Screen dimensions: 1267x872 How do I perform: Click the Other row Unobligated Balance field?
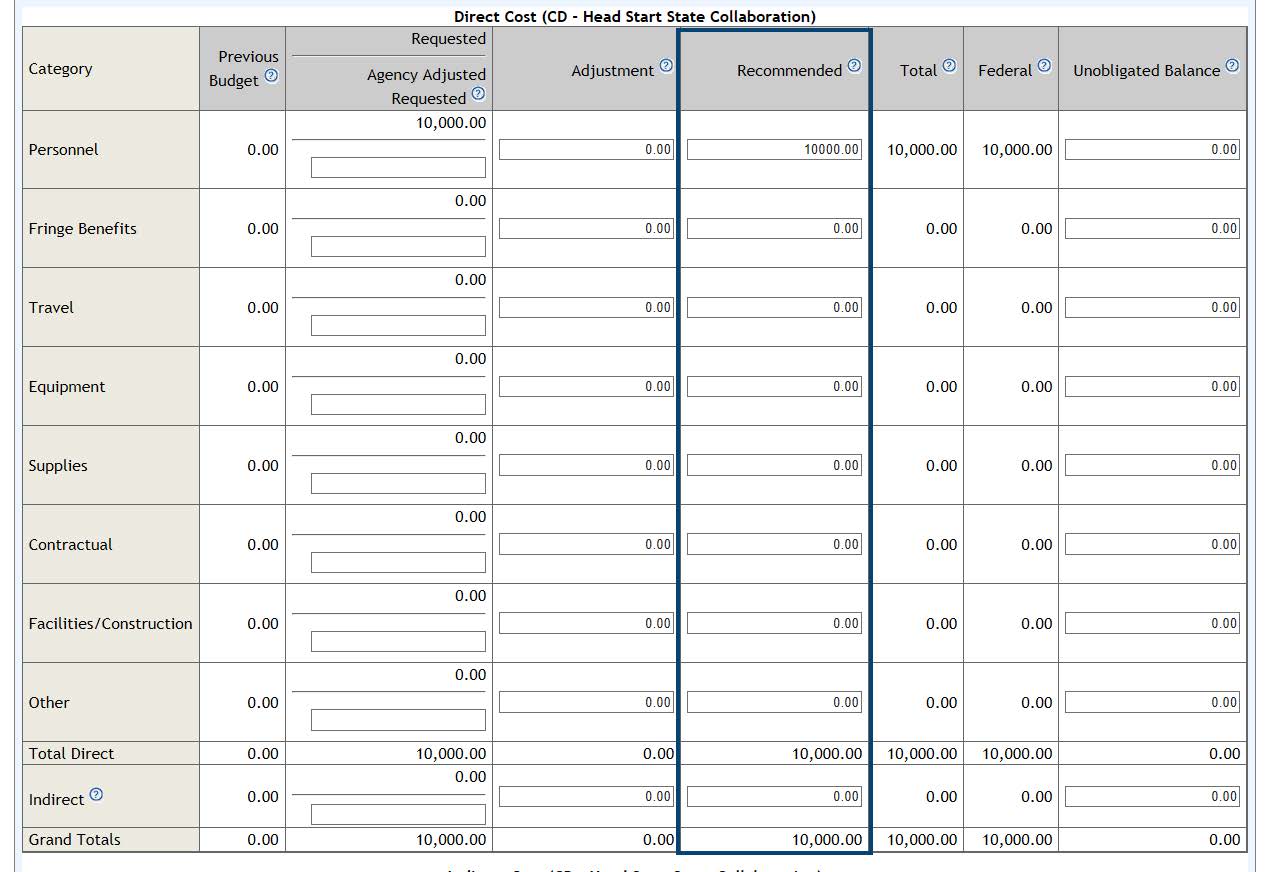pos(1152,703)
